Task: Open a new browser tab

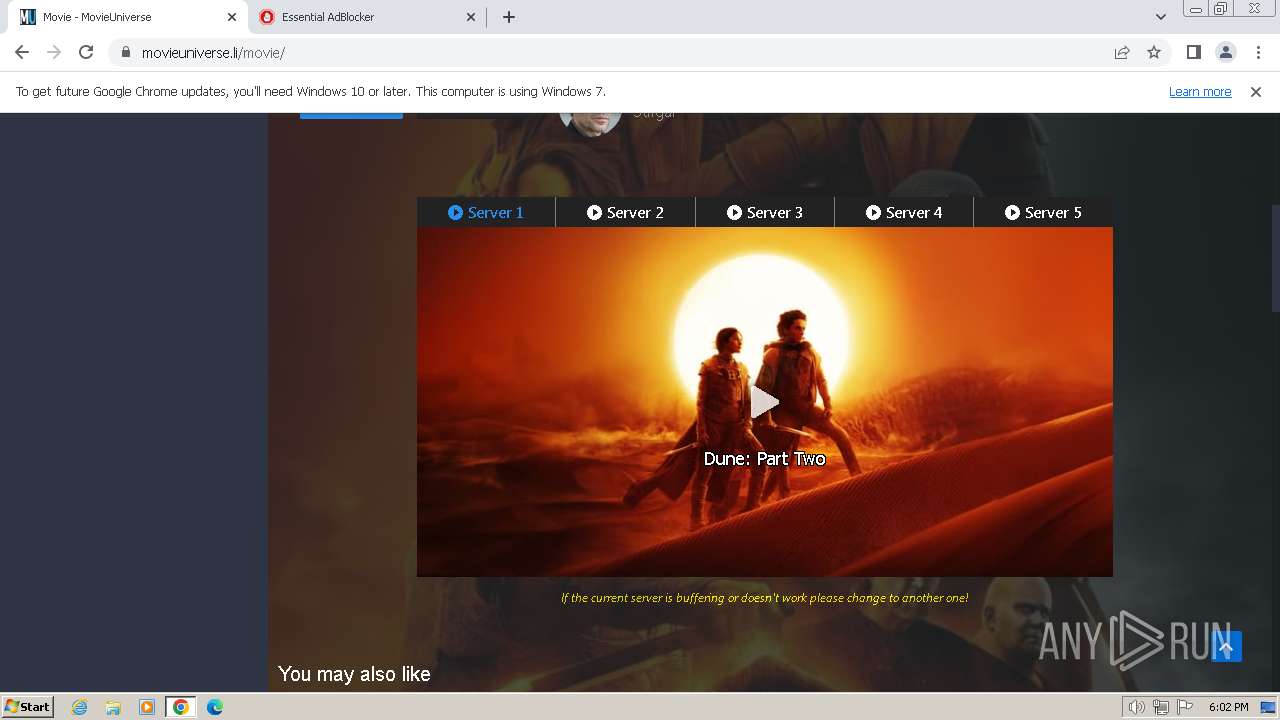Action: click(509, 17)
